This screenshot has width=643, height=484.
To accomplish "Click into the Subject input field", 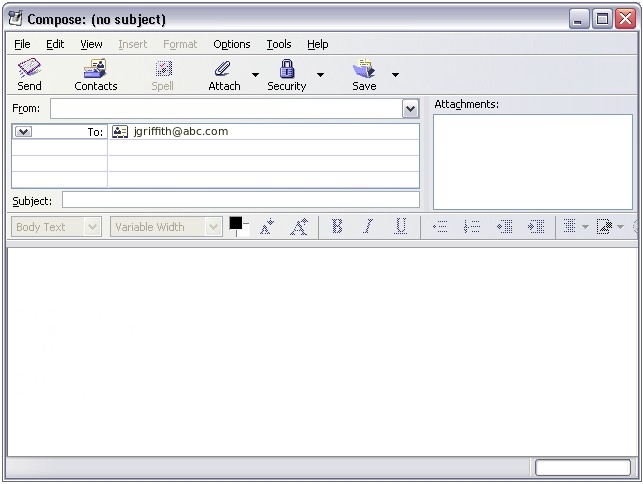I will tap(240, 200).
